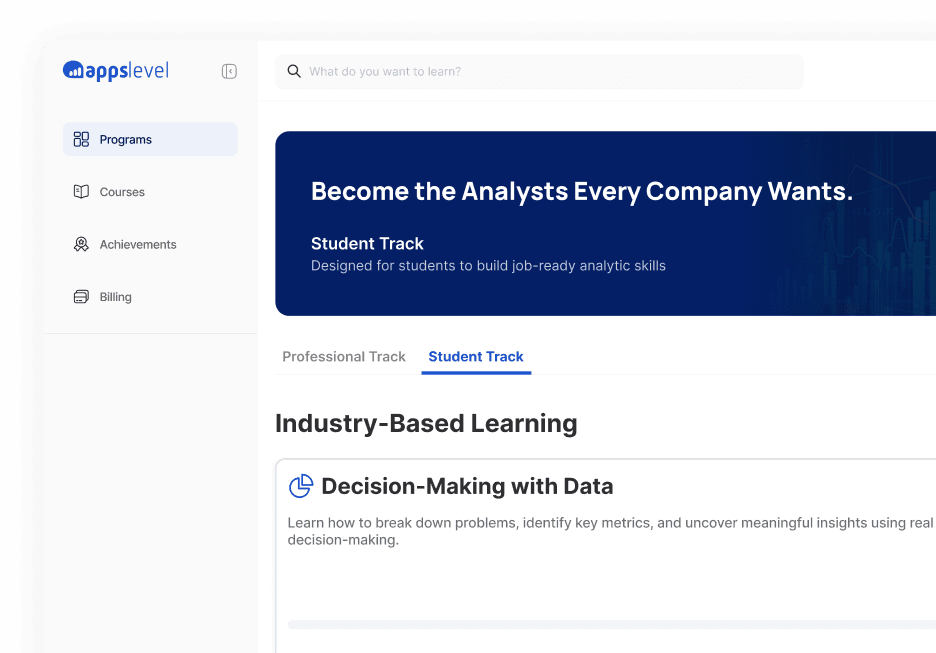Click the Billing card icon
The width and height of the screenshot is (936, 653).
[82, 297]
